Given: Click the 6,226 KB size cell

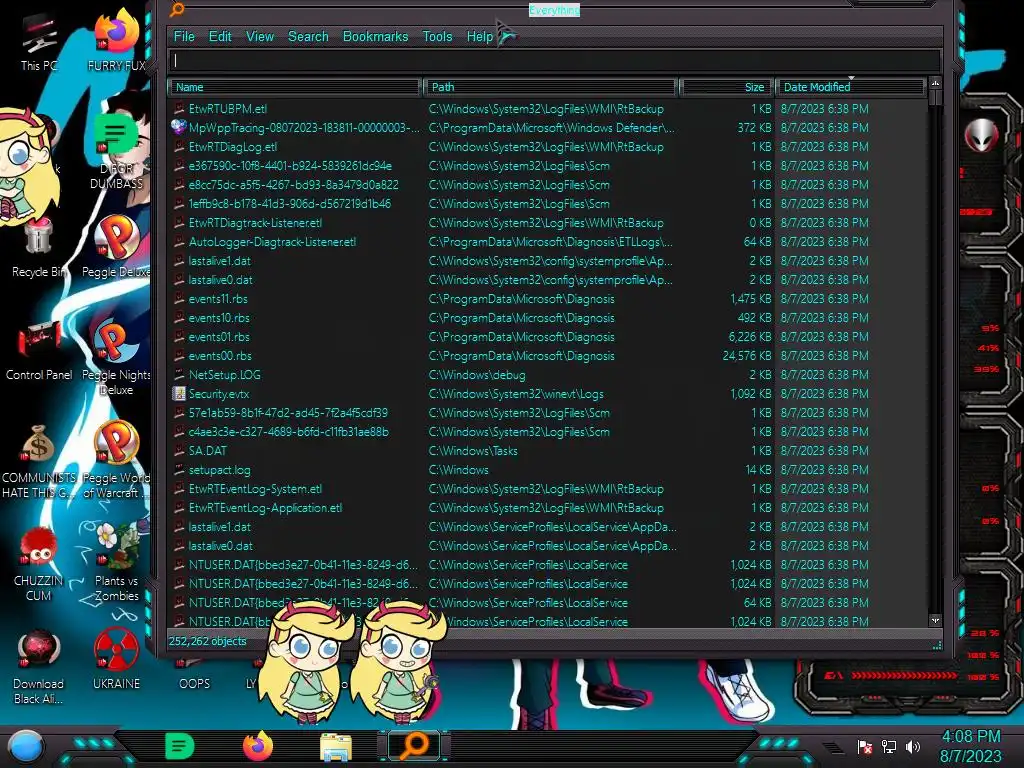Looking at the screenshot, I should [750, 337].
